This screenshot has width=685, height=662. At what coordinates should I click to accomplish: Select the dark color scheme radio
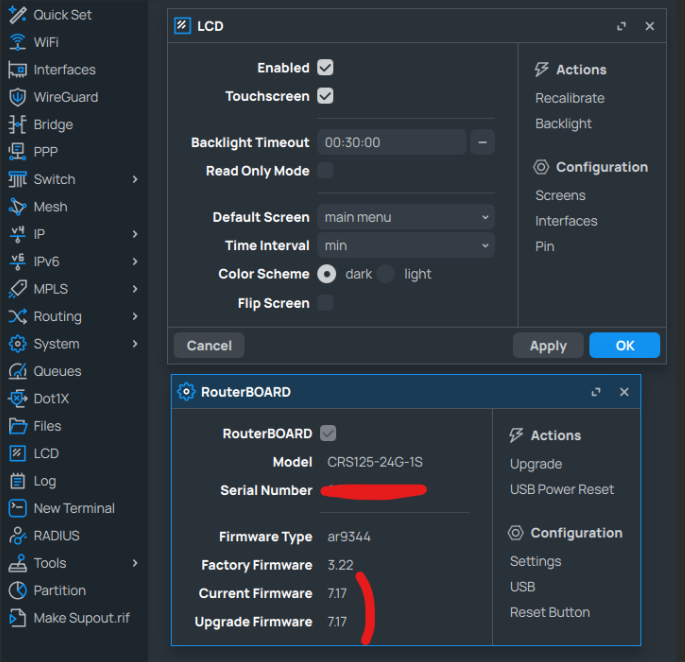326,274
